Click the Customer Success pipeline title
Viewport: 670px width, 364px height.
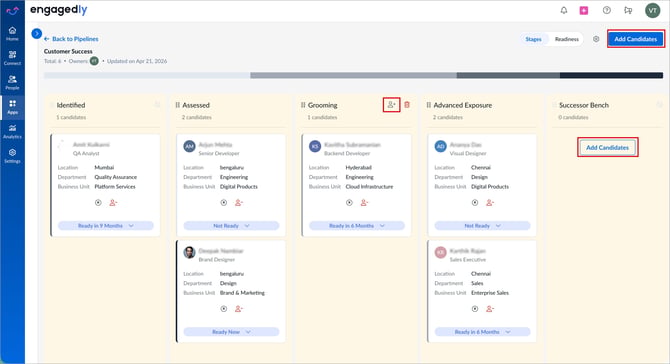(68, 51)
